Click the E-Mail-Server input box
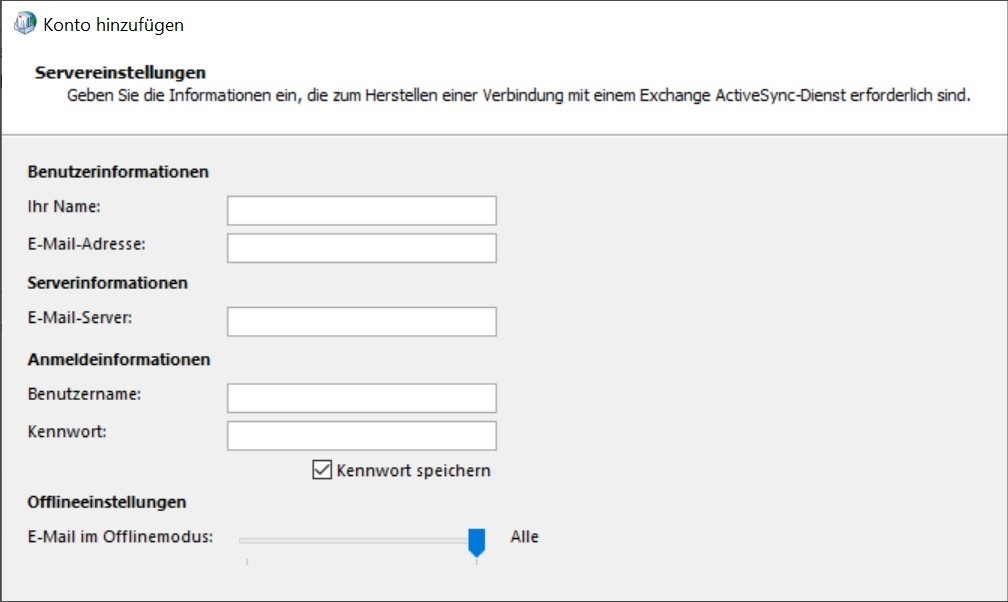 pos(360,321)
